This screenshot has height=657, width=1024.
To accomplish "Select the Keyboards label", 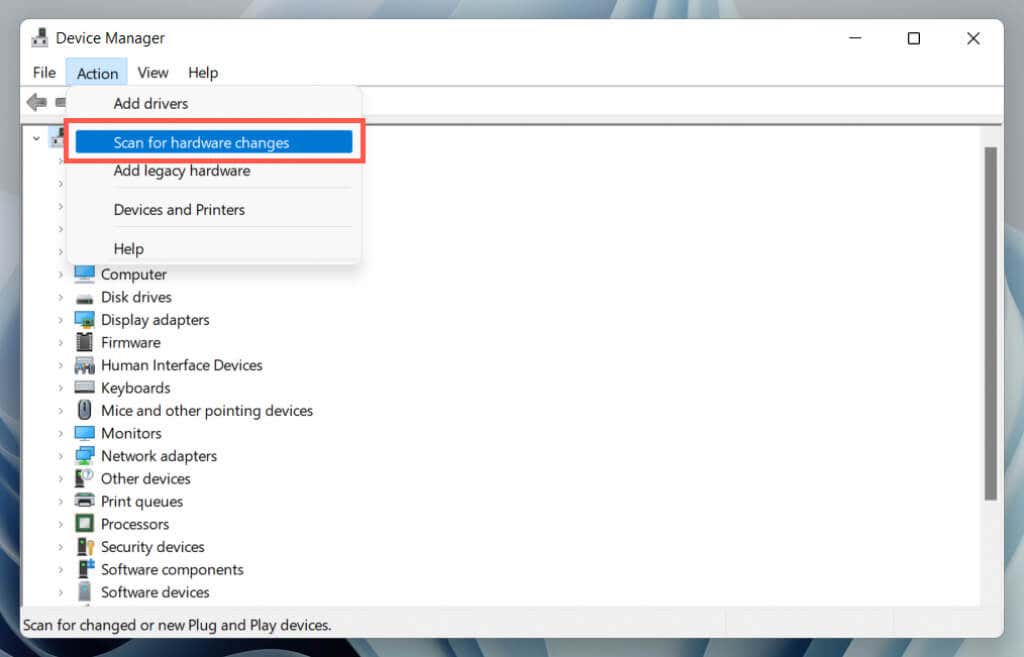I will pos(135,388).
